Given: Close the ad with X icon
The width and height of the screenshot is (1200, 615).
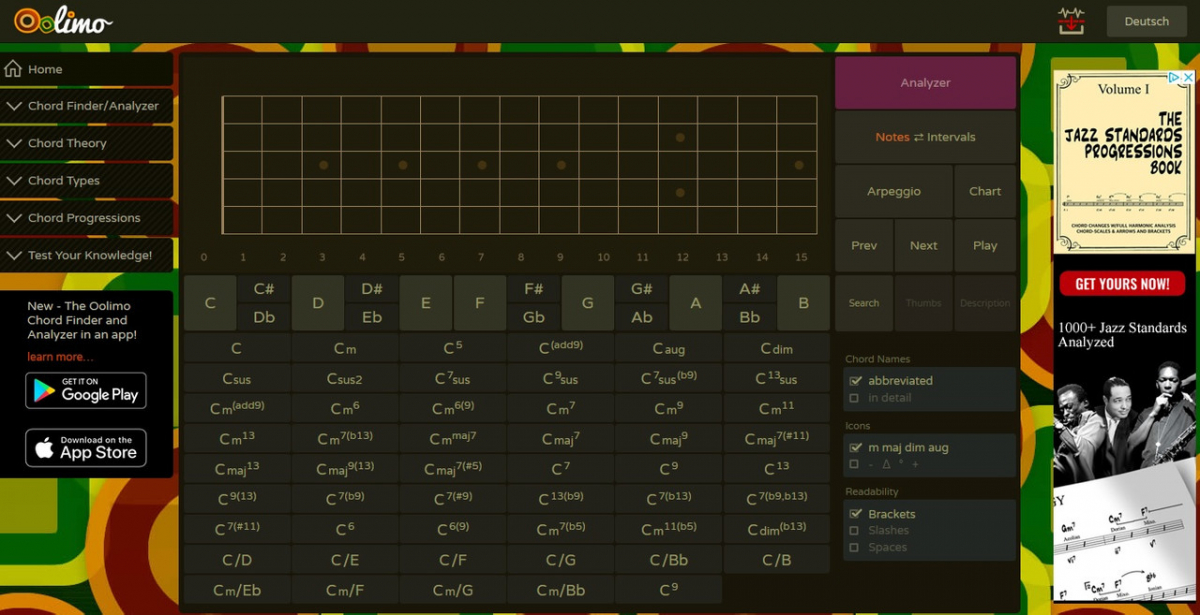Looking at the screenshot, I should point(1188,78).
